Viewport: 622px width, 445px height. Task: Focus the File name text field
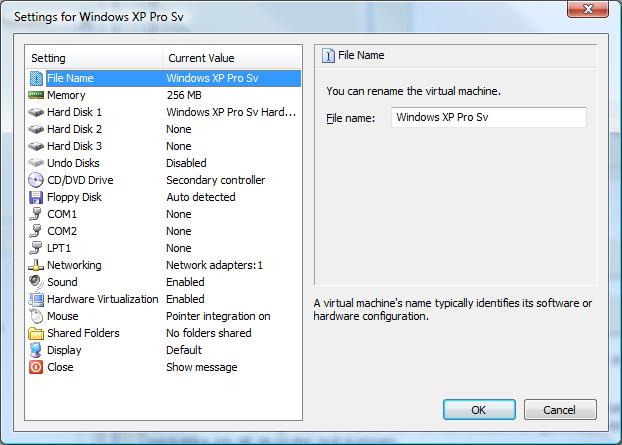pyautogui.click(x=489, y=117)
